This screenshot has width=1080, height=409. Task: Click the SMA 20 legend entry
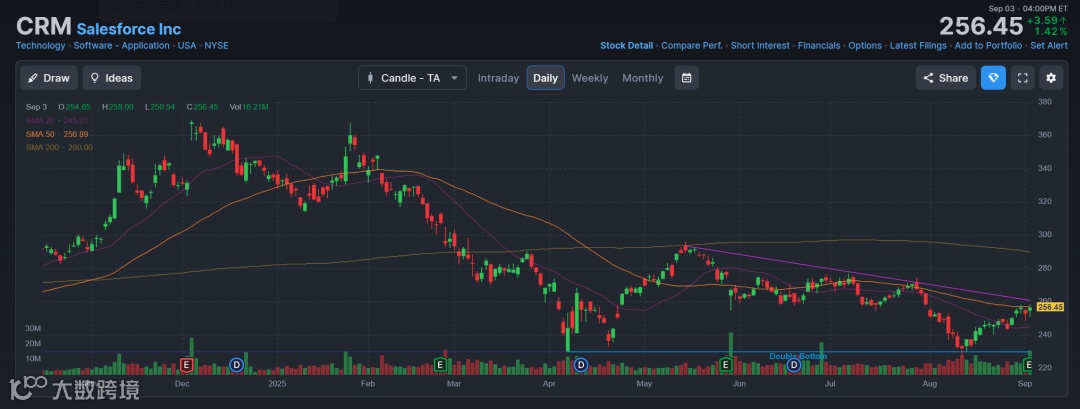click(x=58, y=120)
